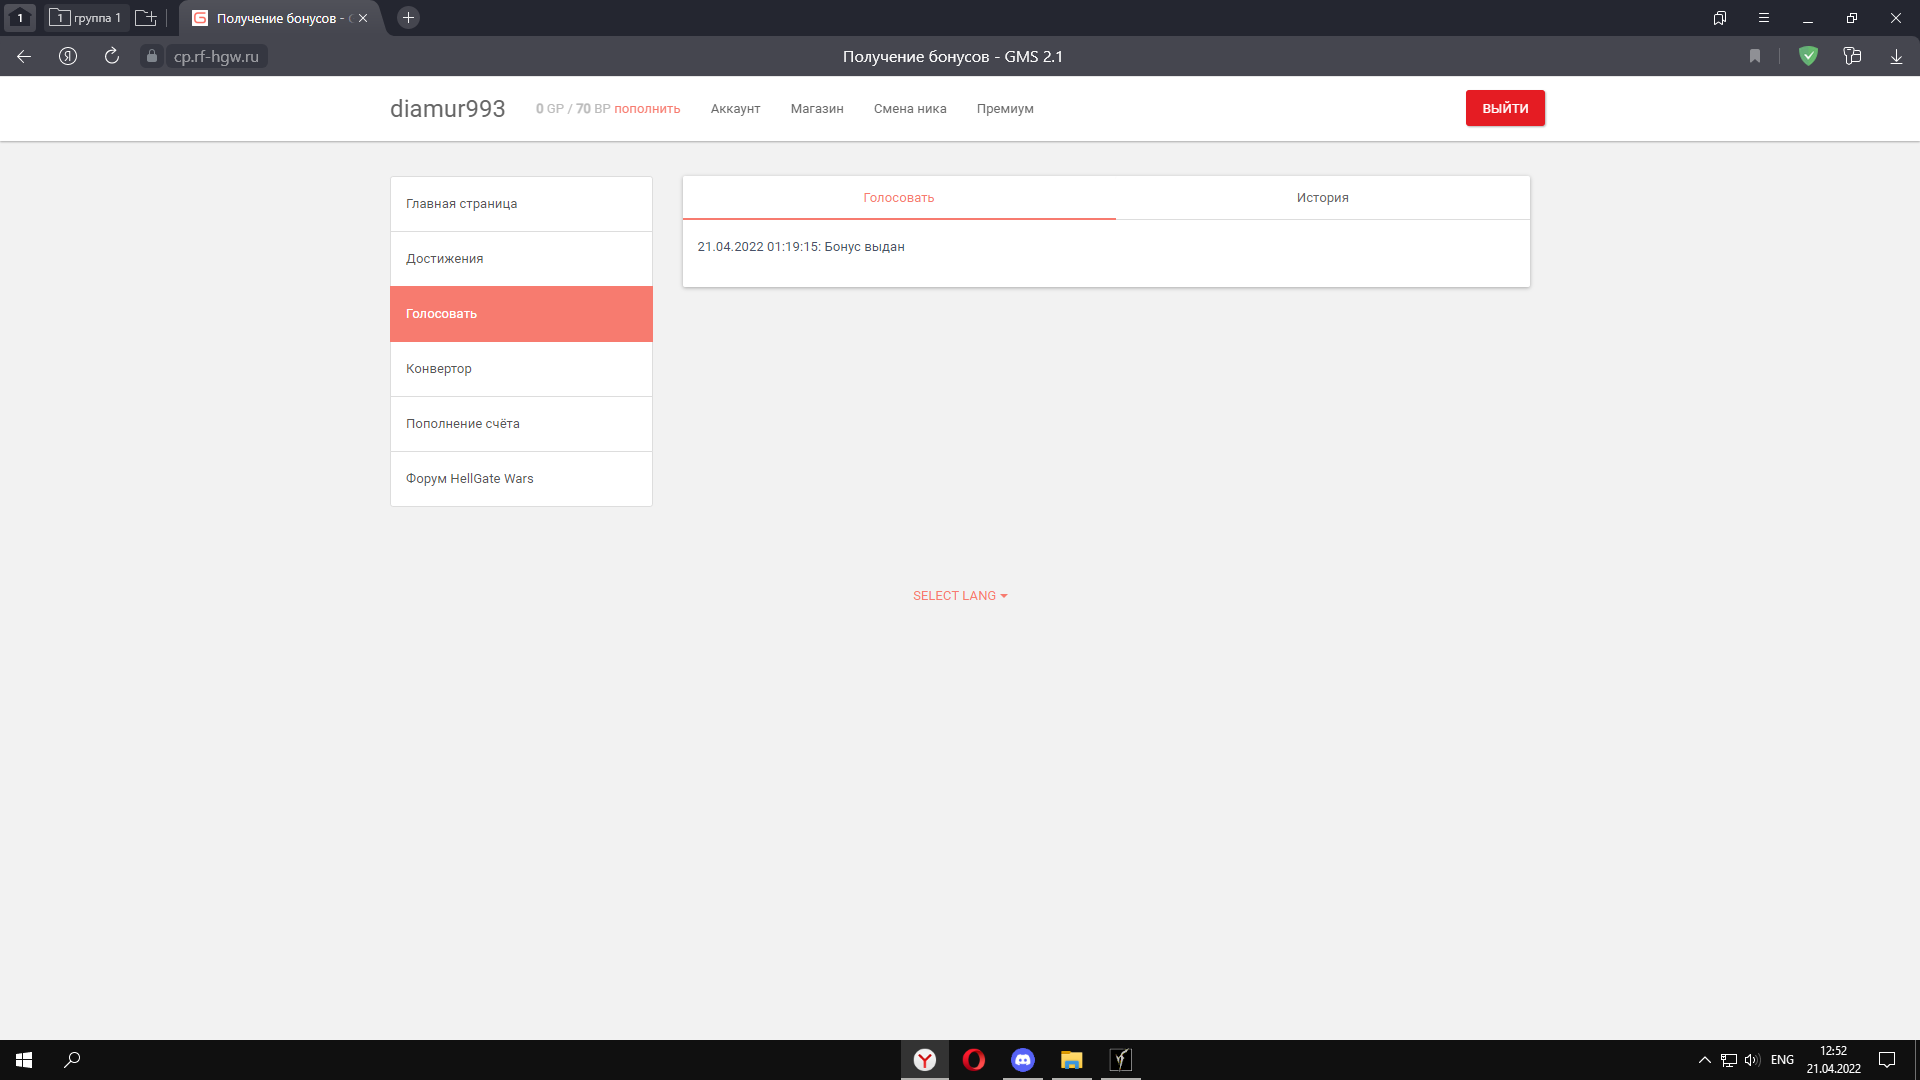Open the volume tray icon

coord(1752,1060)
